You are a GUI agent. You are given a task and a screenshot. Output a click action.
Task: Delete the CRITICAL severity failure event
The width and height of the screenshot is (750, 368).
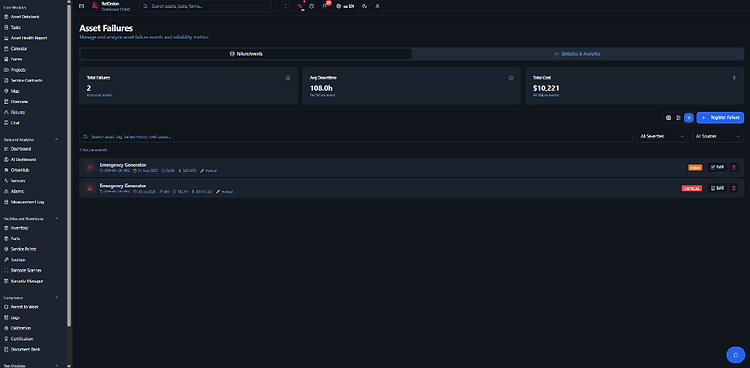point(734,188)
